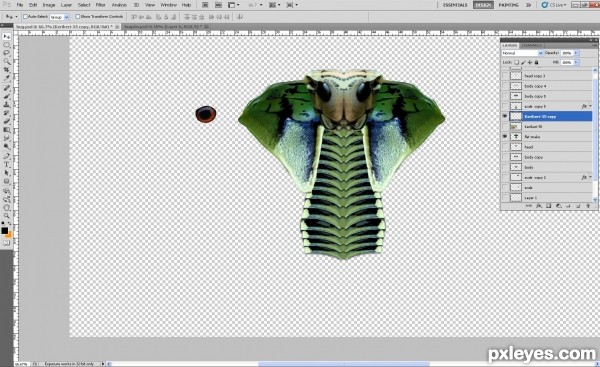Open the Opacity slider arrow
600x367 pixels.
576,53
